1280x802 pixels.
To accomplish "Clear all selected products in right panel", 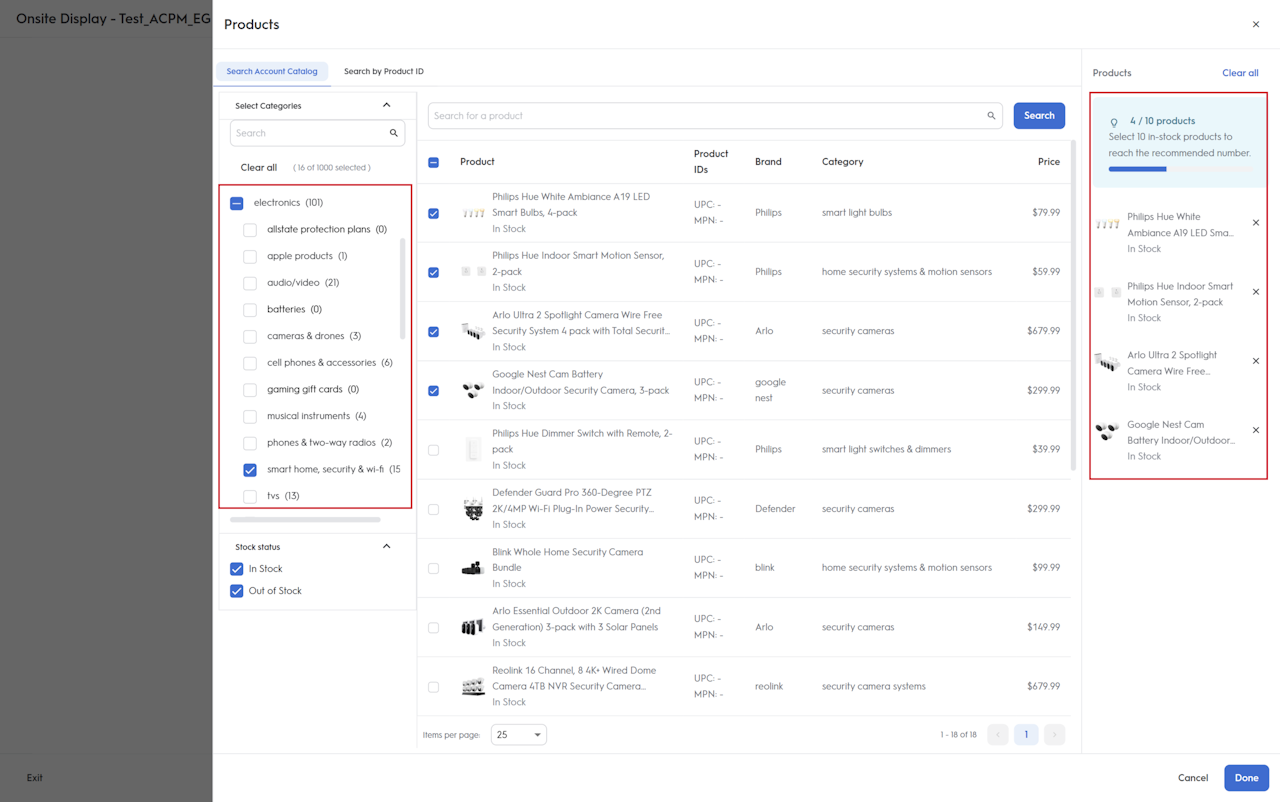I will click(x=1240, y=73).
